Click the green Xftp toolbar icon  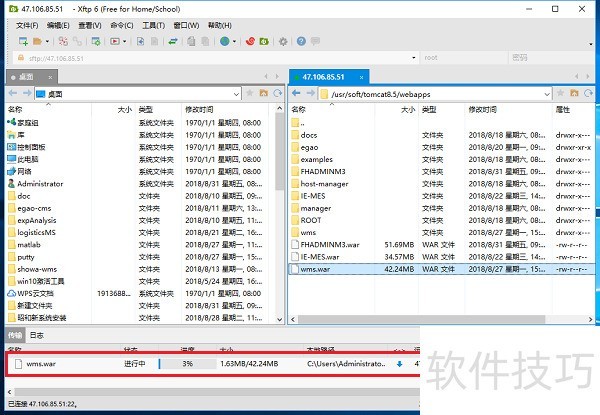pos(264,41)
